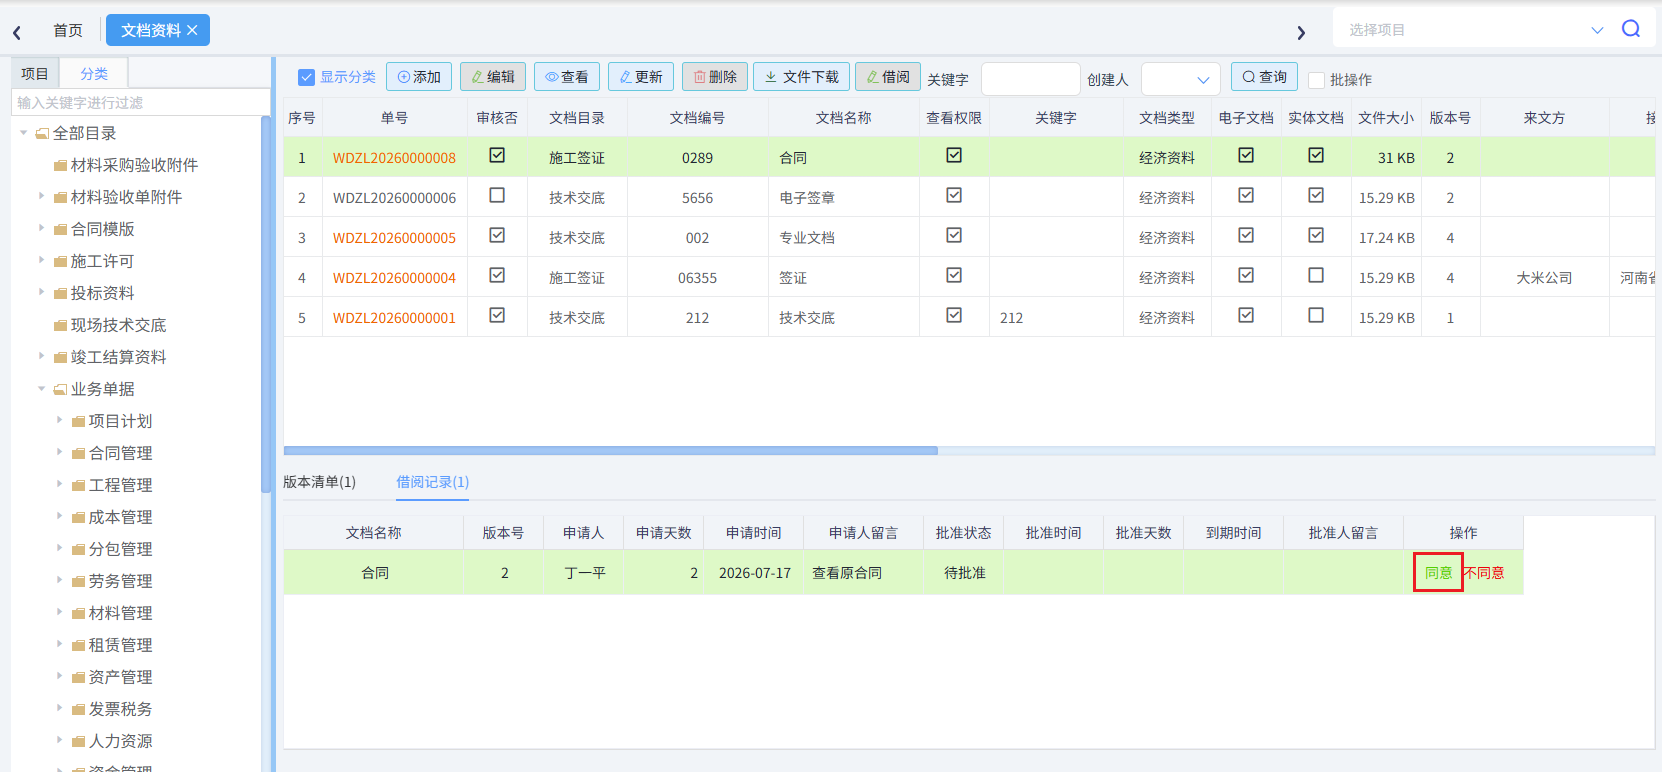Click the 更新 toolbar button

click(641, 77)
